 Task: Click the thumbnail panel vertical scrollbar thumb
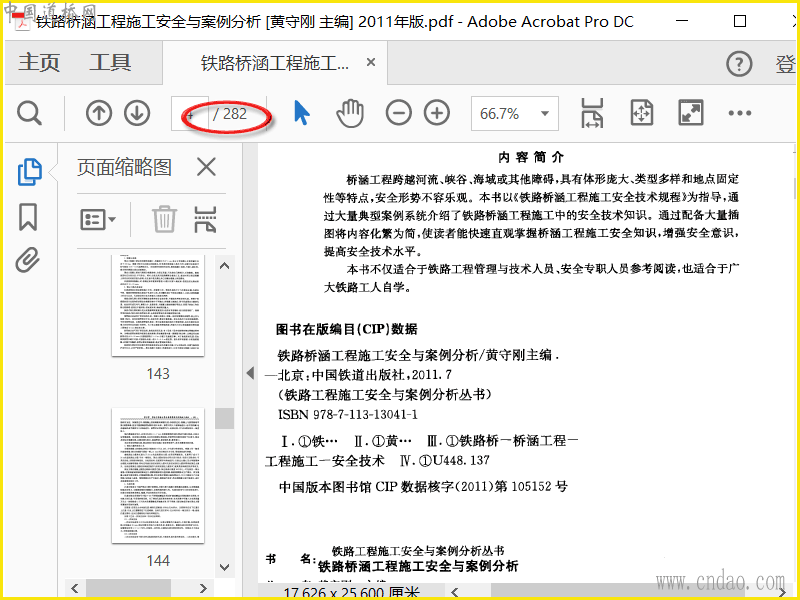click(x=224, y=418)
